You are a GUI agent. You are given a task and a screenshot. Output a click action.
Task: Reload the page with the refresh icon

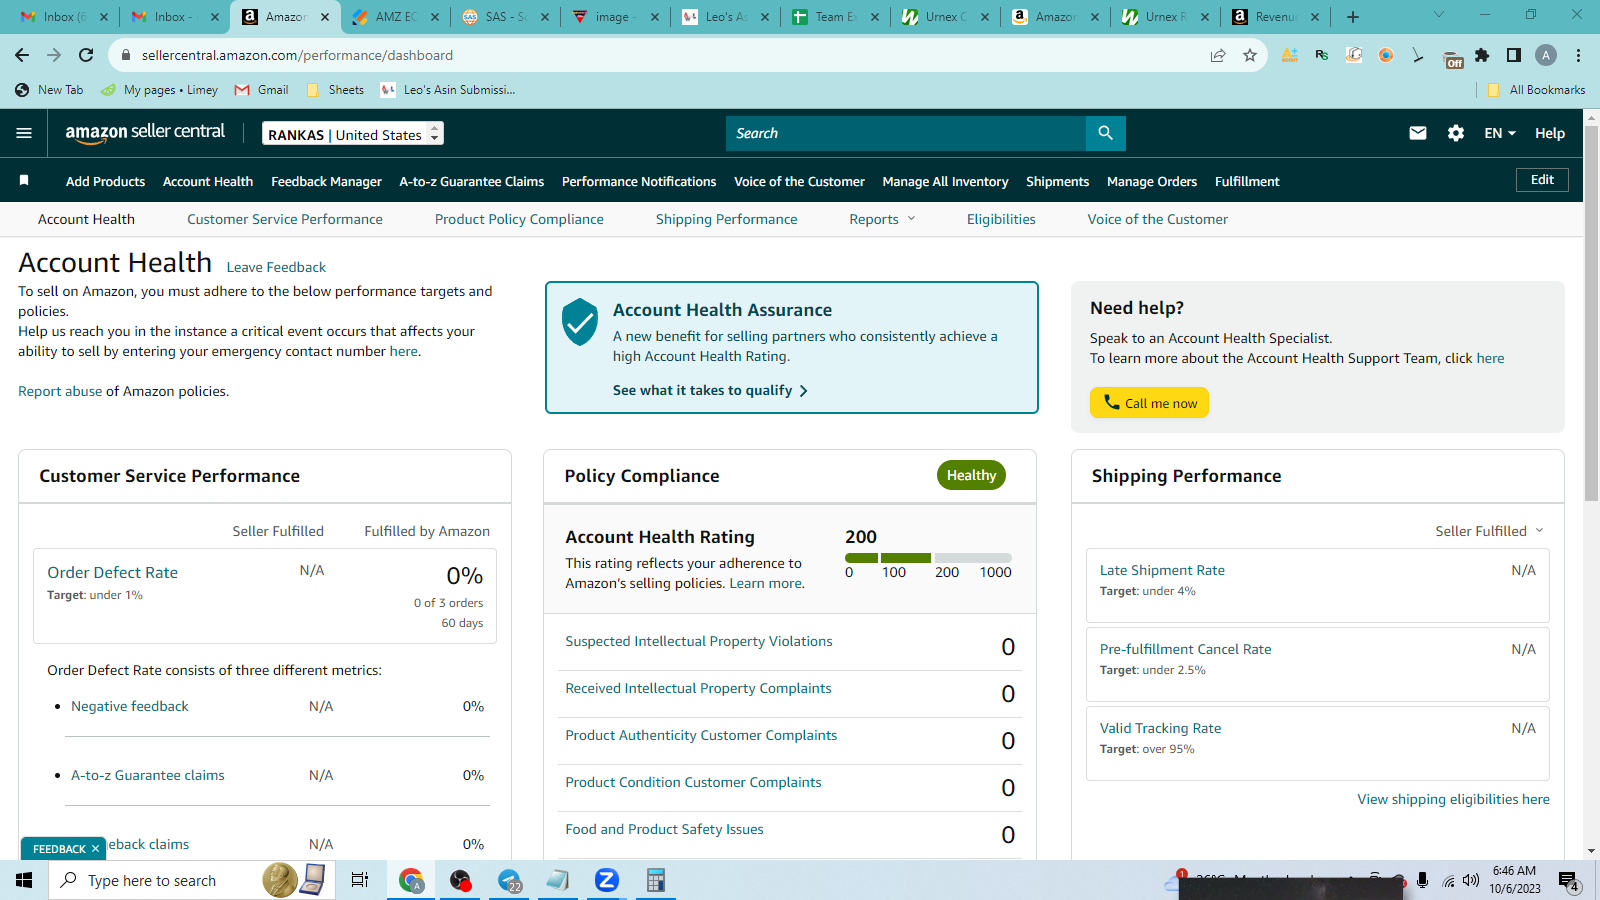click(86, 55)
